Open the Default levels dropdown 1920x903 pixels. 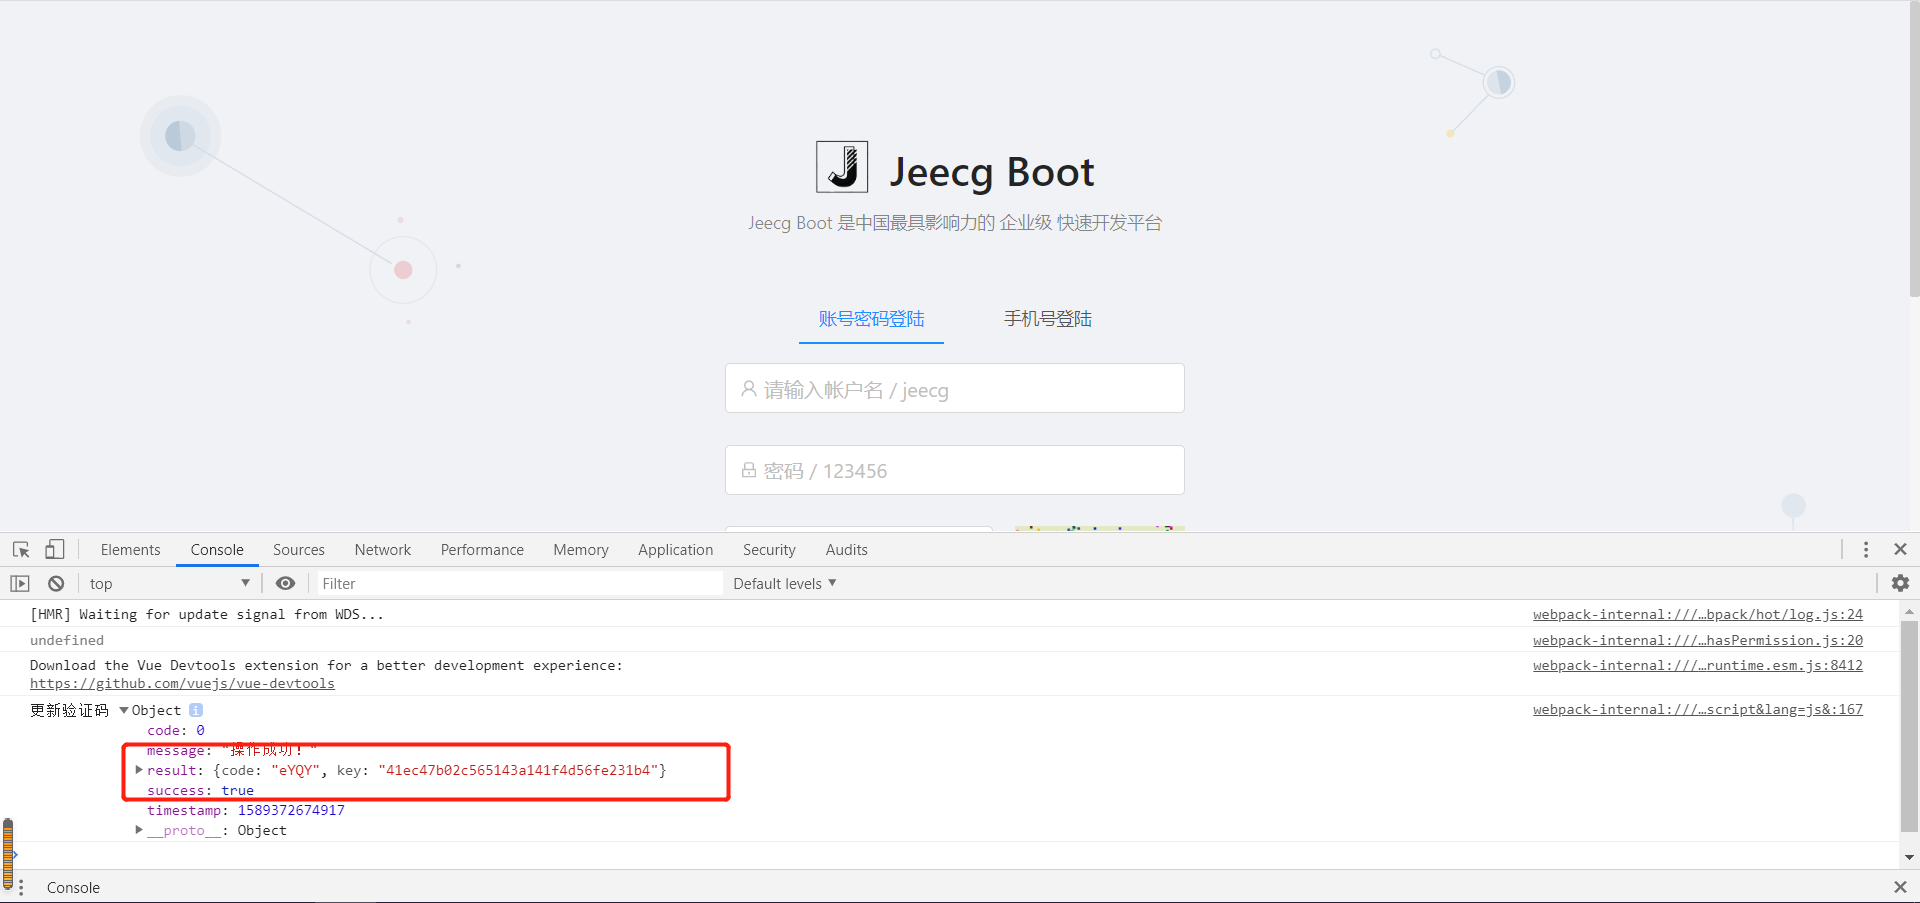click(x=784, y=583)
